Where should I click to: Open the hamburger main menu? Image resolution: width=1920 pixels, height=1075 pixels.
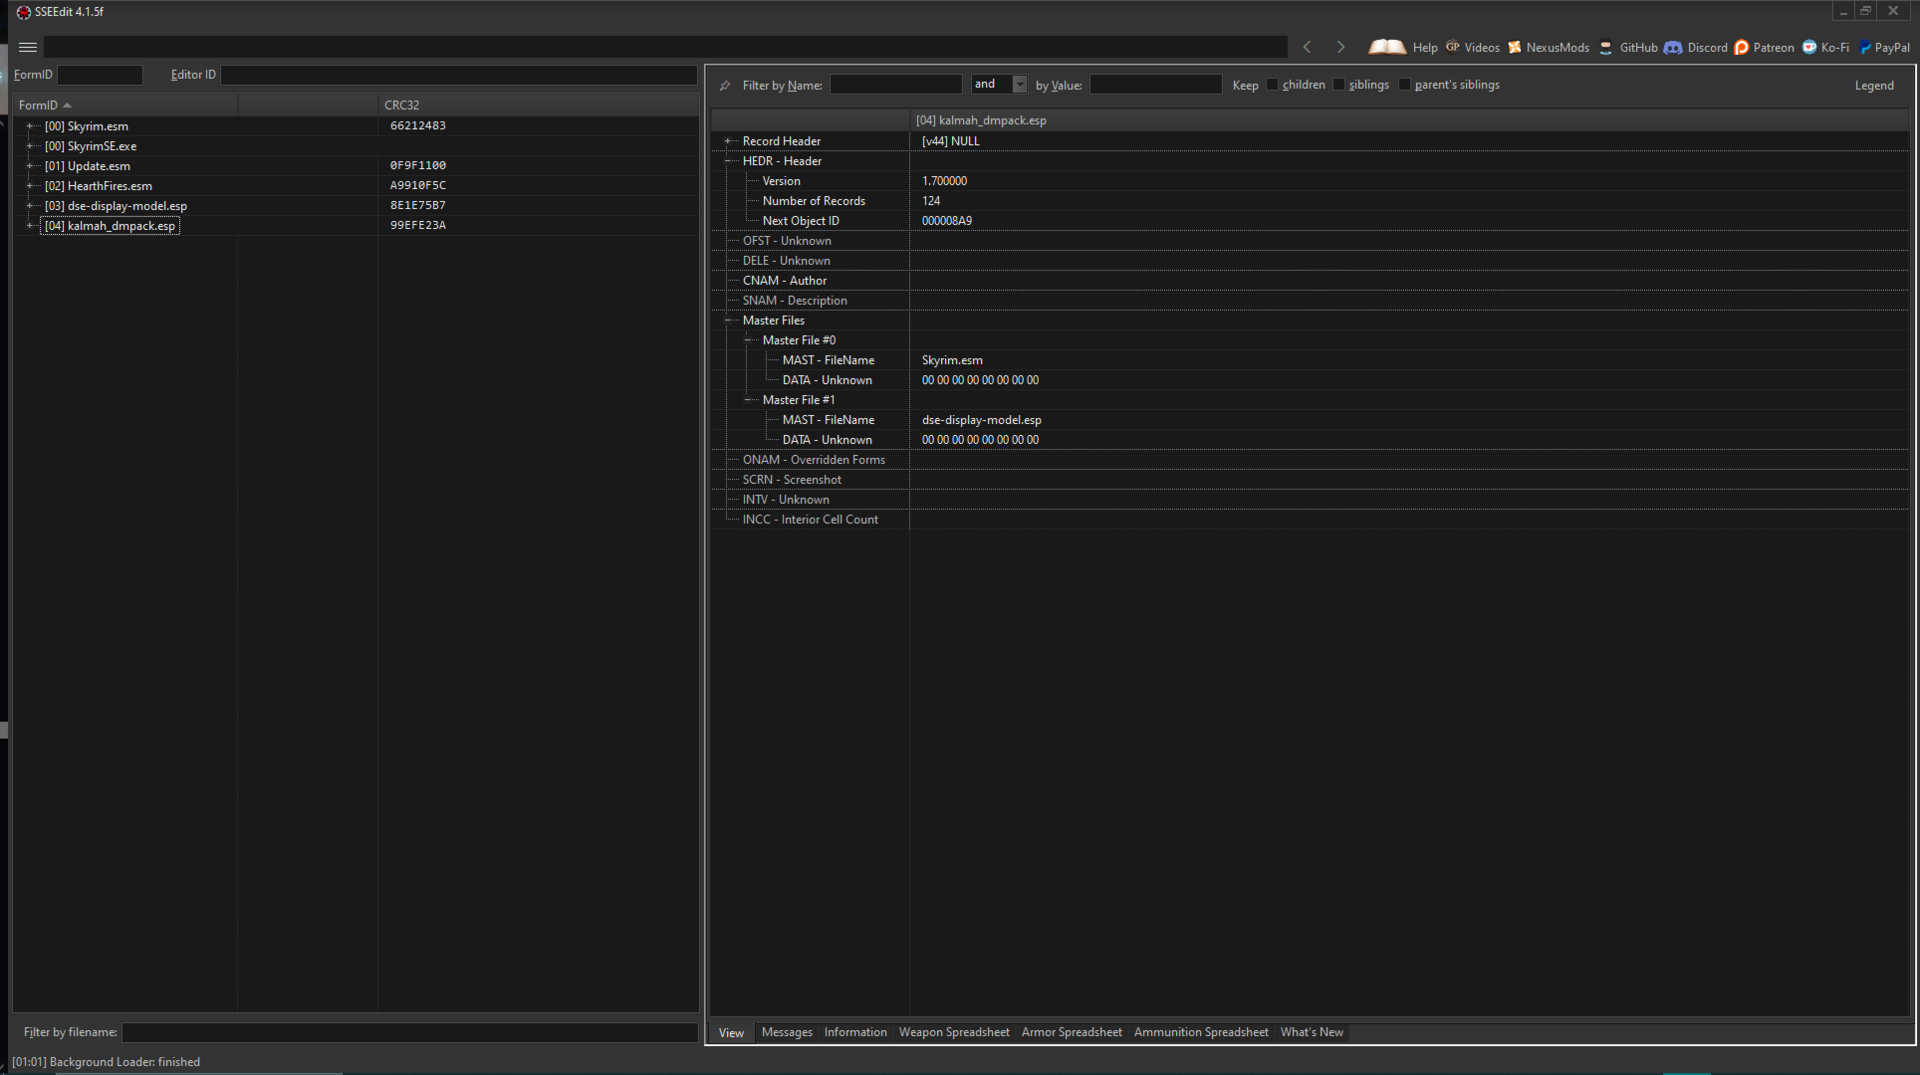tap(28, 47)
